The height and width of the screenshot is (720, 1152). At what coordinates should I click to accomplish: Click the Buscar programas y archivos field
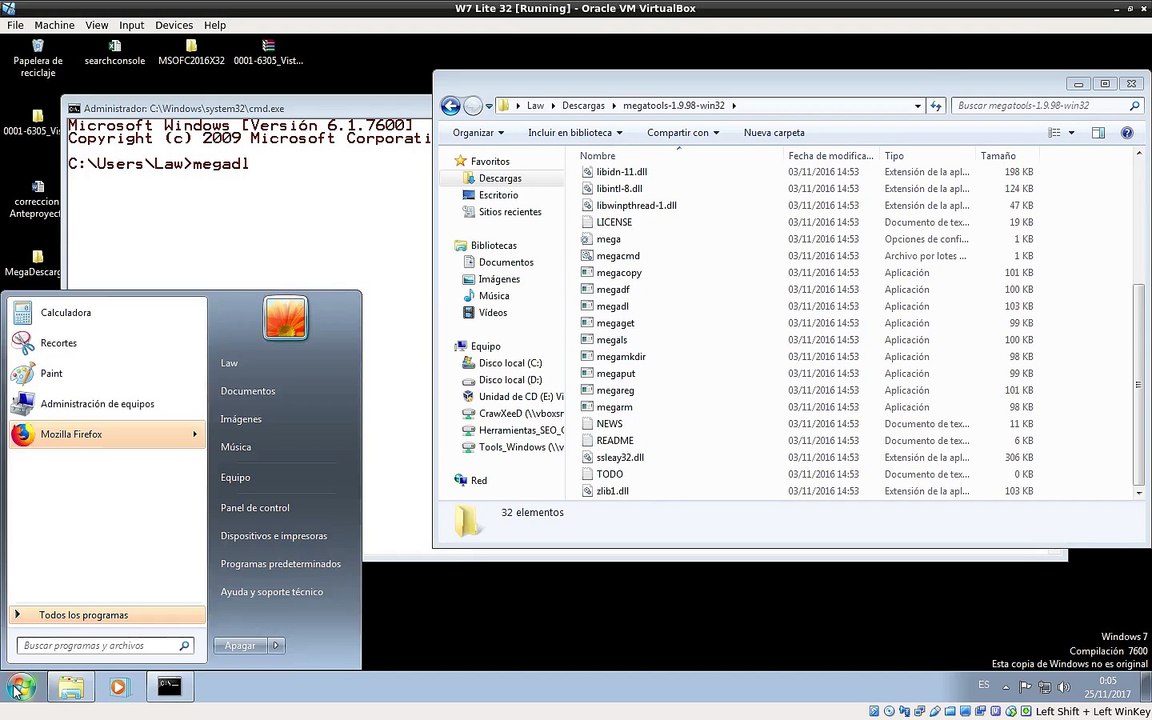click(105, 646)
